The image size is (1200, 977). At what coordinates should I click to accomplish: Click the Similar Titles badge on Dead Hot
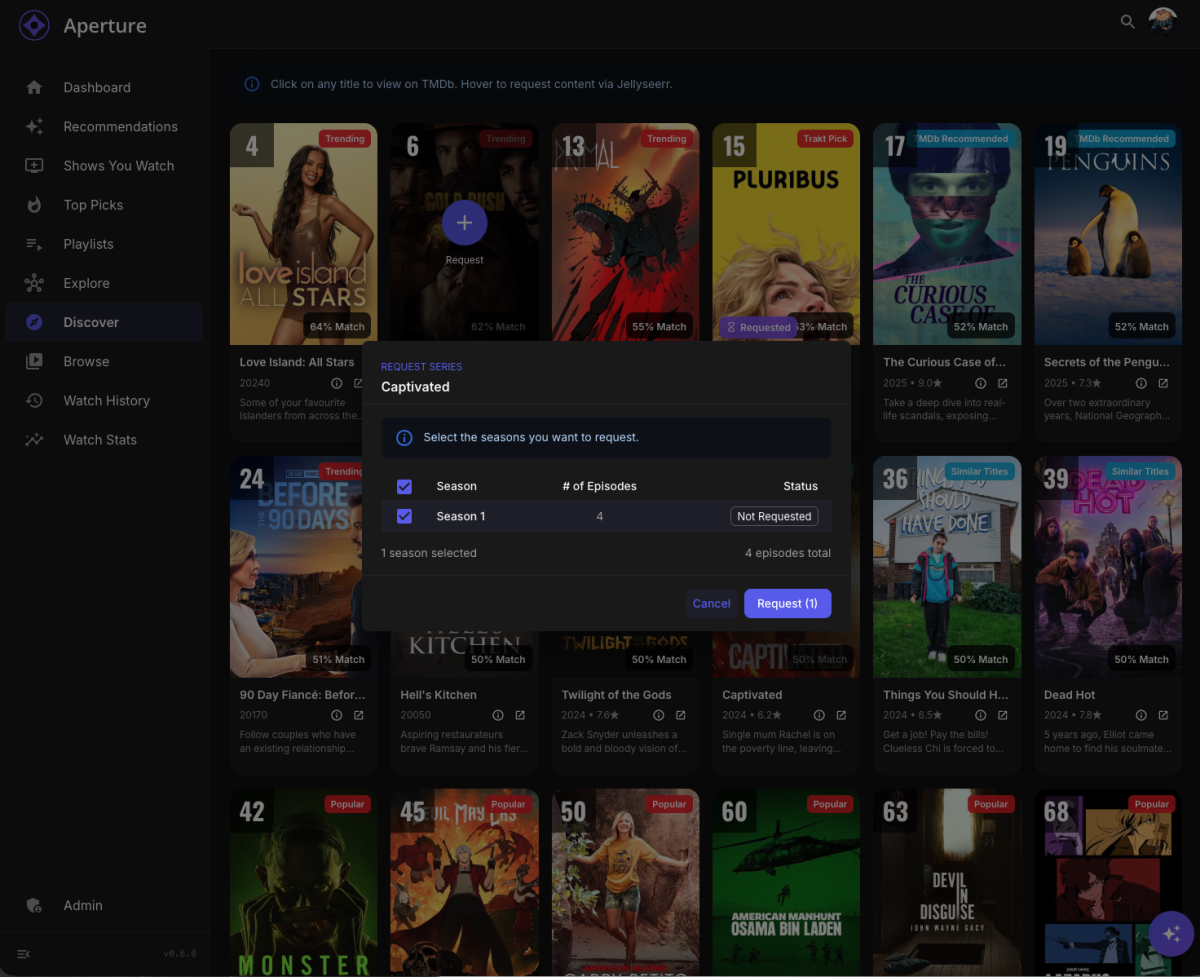1140,471
